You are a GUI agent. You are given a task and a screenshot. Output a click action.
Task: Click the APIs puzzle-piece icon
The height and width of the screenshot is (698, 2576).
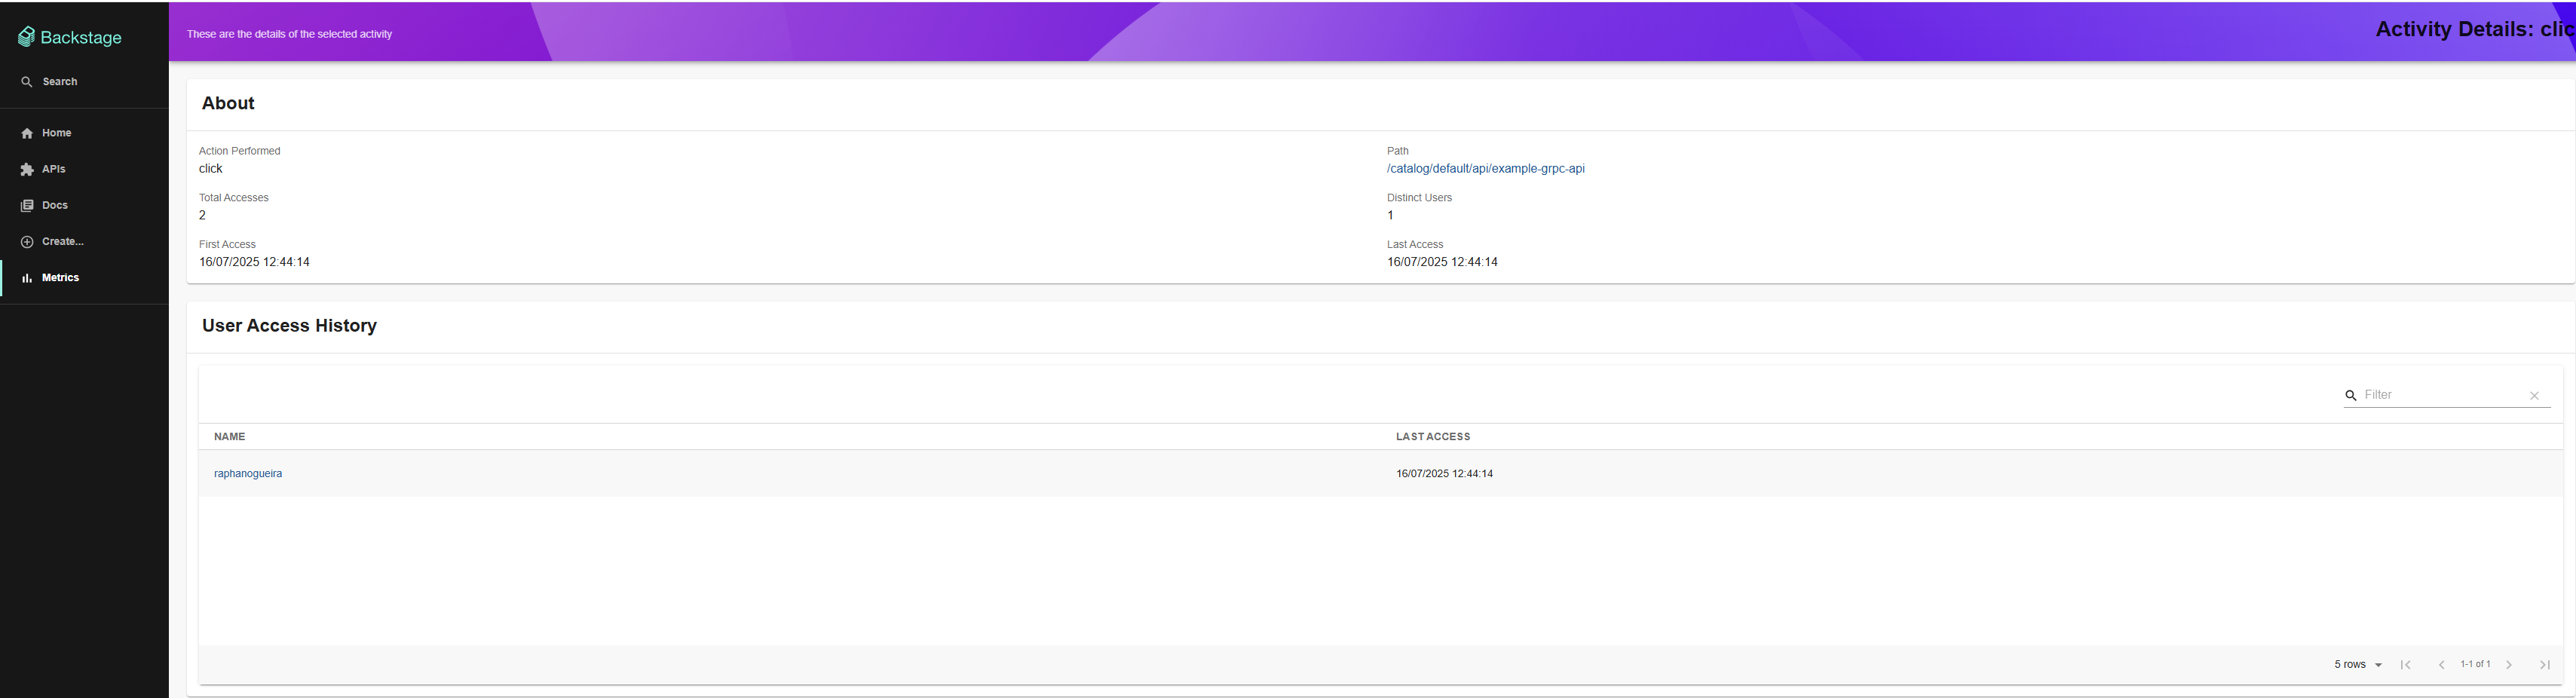[27, 169]
